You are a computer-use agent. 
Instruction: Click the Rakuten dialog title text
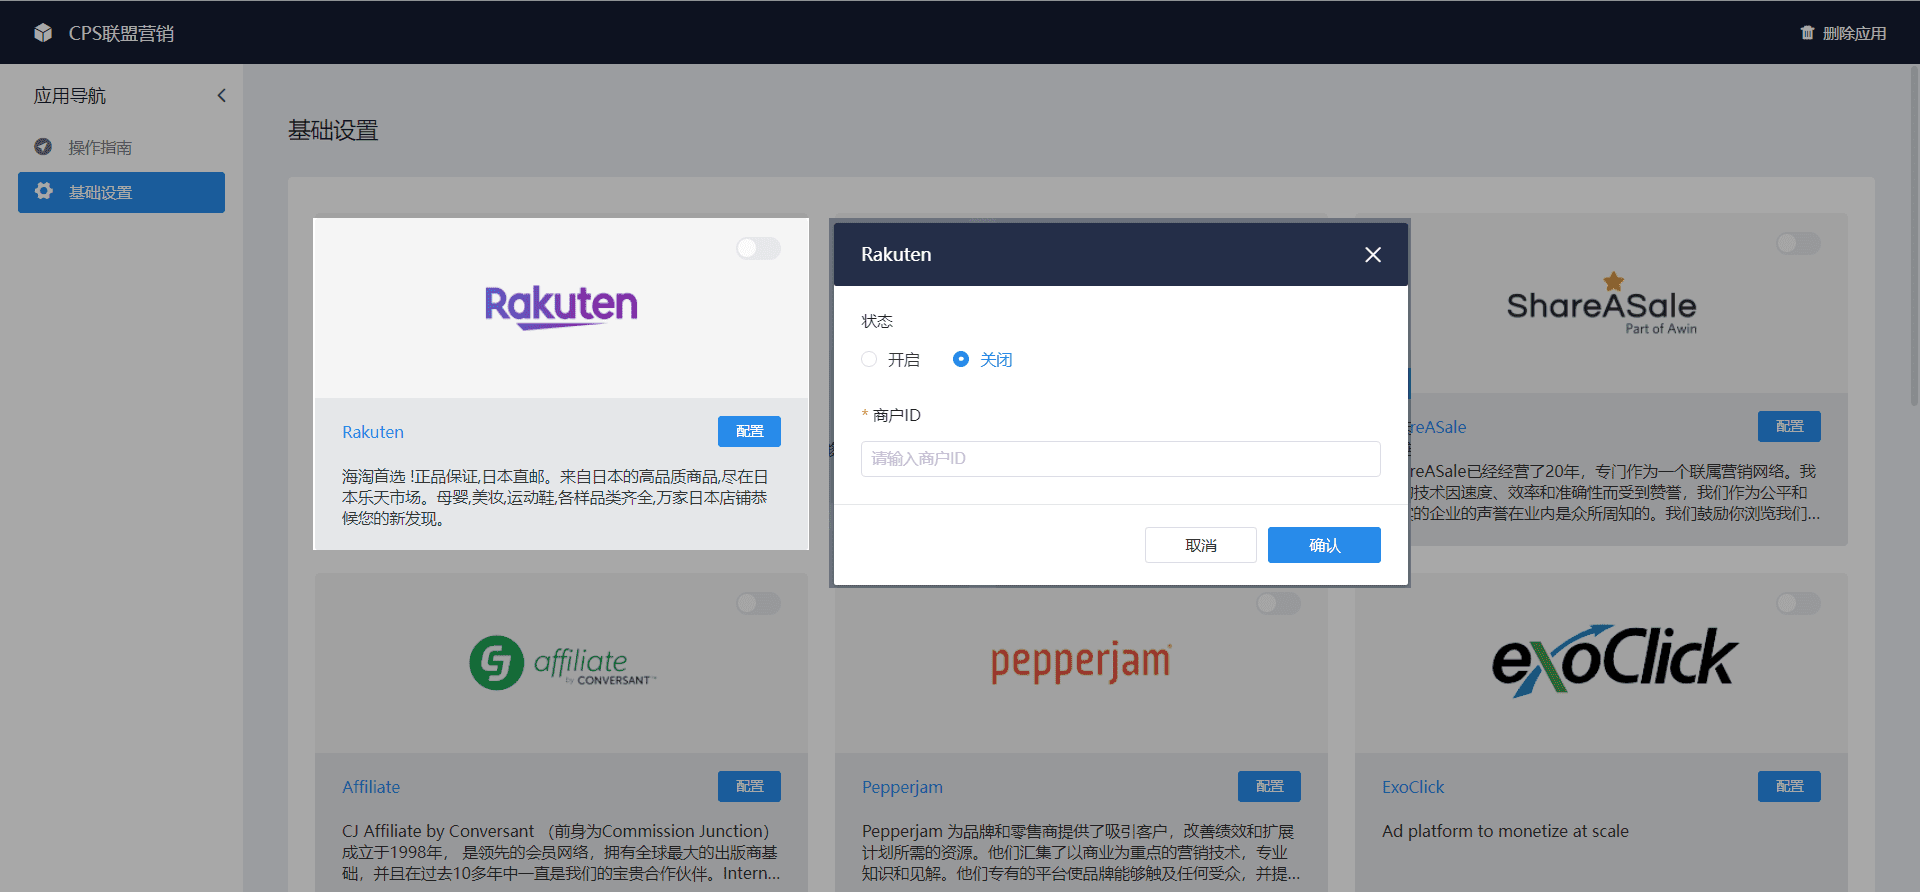896,255
